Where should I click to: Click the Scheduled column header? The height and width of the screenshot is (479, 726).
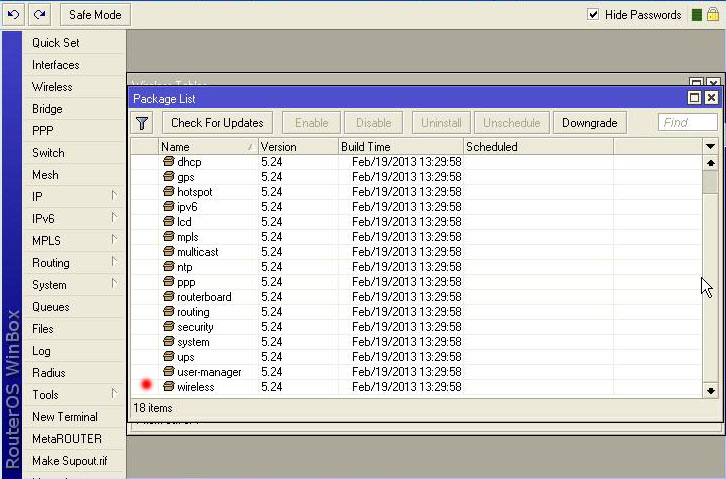click(x=538, y=147)
